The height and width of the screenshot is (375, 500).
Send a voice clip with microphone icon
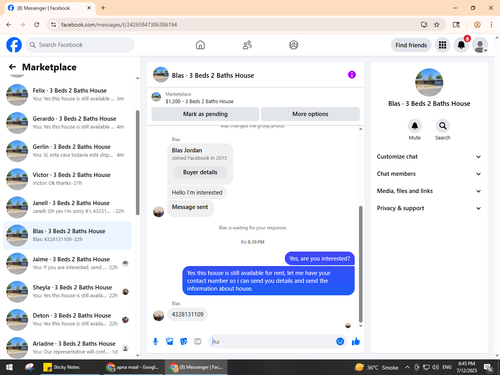(x=155, y=341)
